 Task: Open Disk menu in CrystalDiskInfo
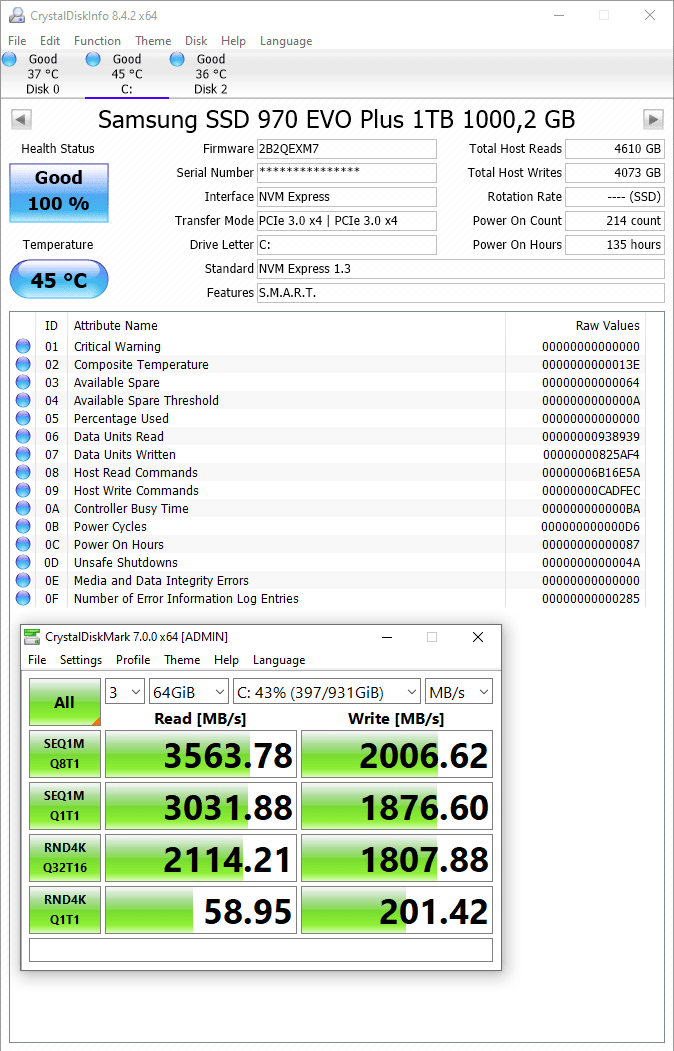[196, 41]
